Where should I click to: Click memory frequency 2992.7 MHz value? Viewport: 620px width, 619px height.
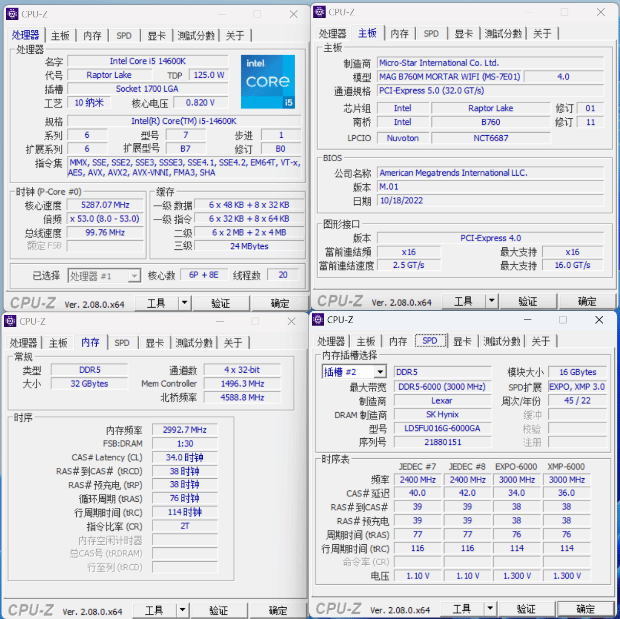[x=185, y=430]
